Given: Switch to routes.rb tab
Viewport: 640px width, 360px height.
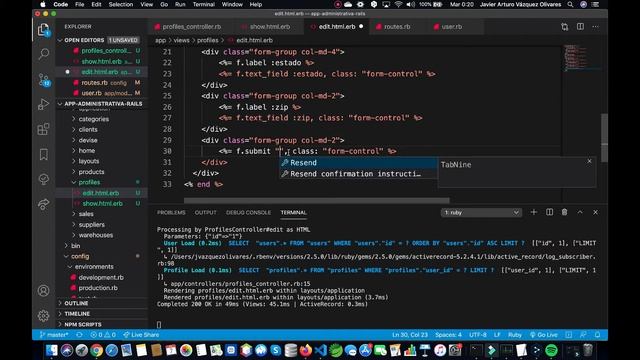Looking at the screenshot, I should click(397, 27).
